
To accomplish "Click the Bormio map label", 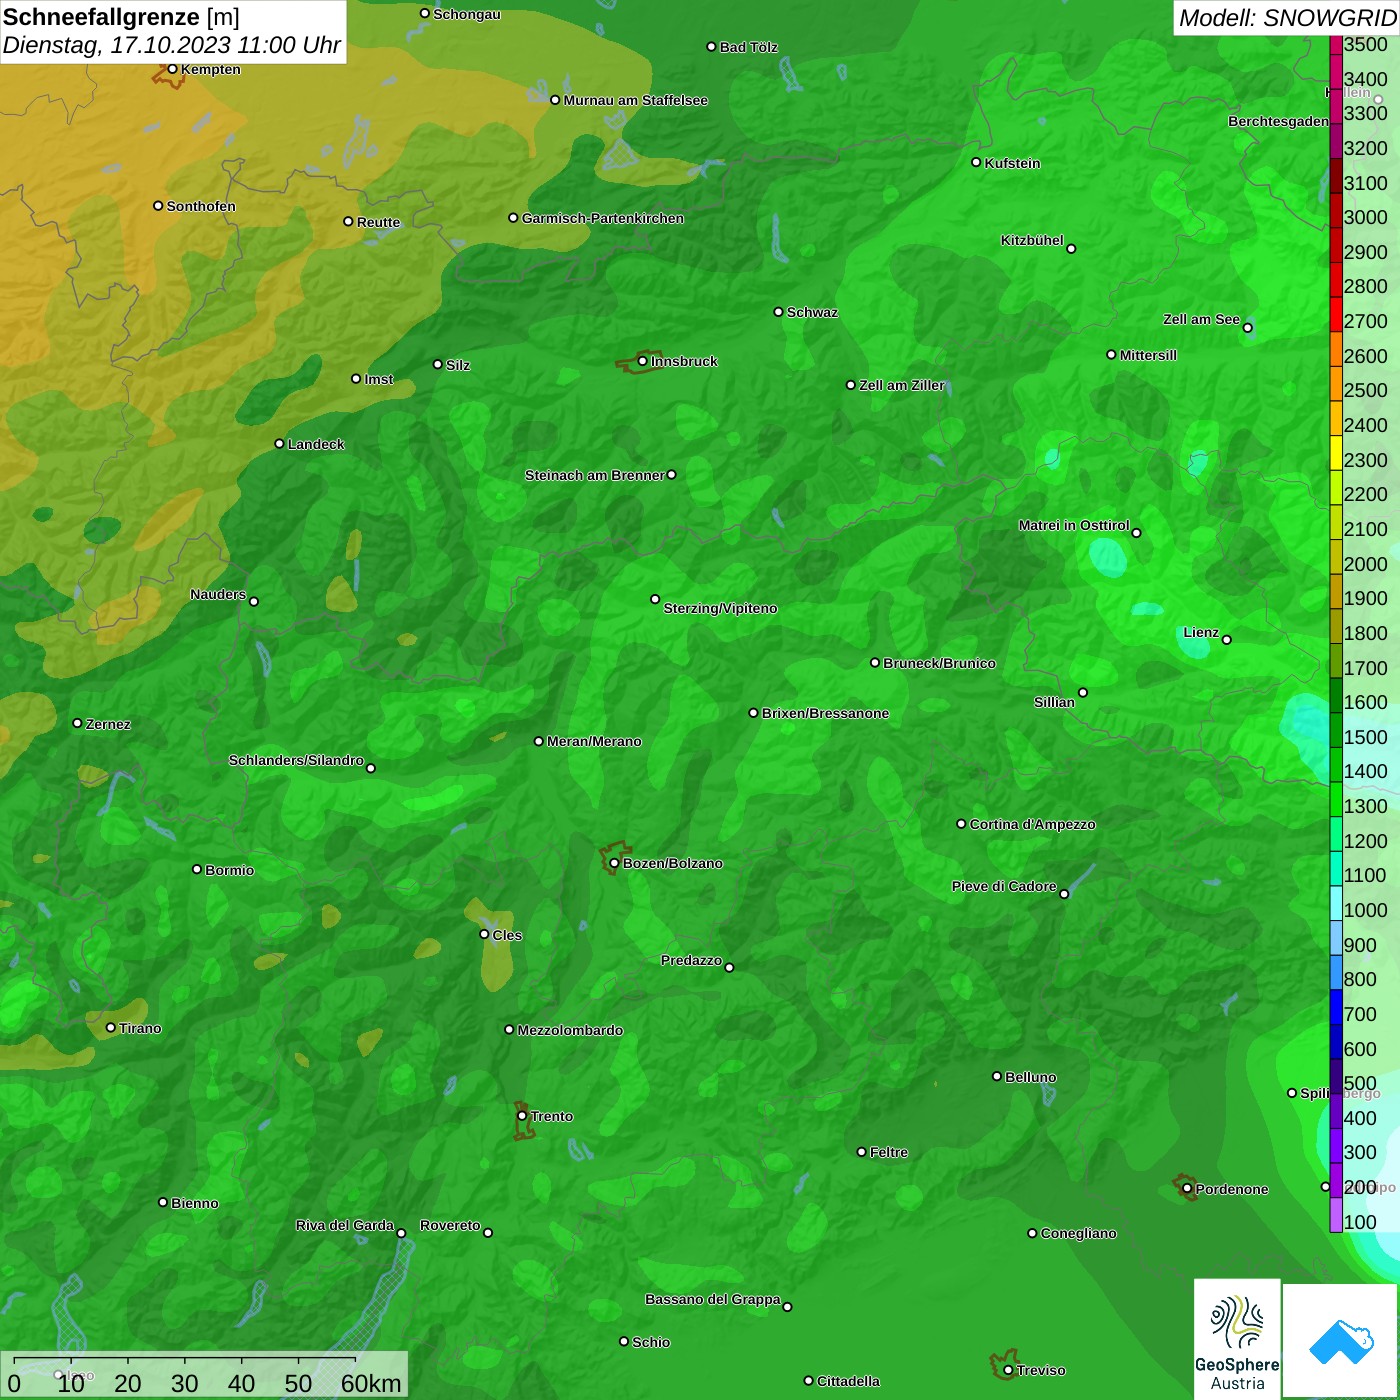I will [230, 870].
